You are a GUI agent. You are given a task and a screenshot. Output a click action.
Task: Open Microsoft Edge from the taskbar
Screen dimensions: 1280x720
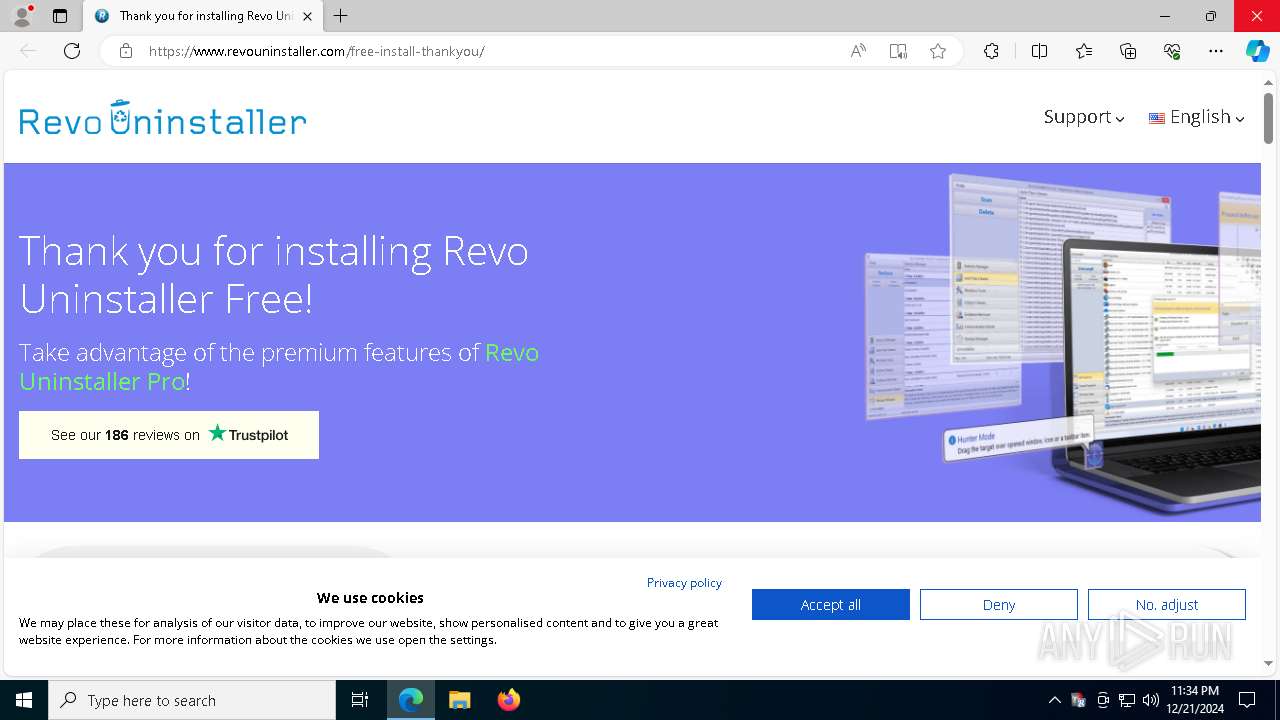click(411, 700)
